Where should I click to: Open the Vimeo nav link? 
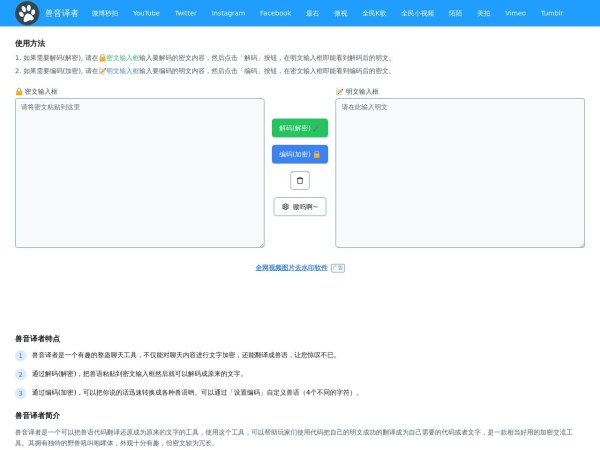pos(515,13)
